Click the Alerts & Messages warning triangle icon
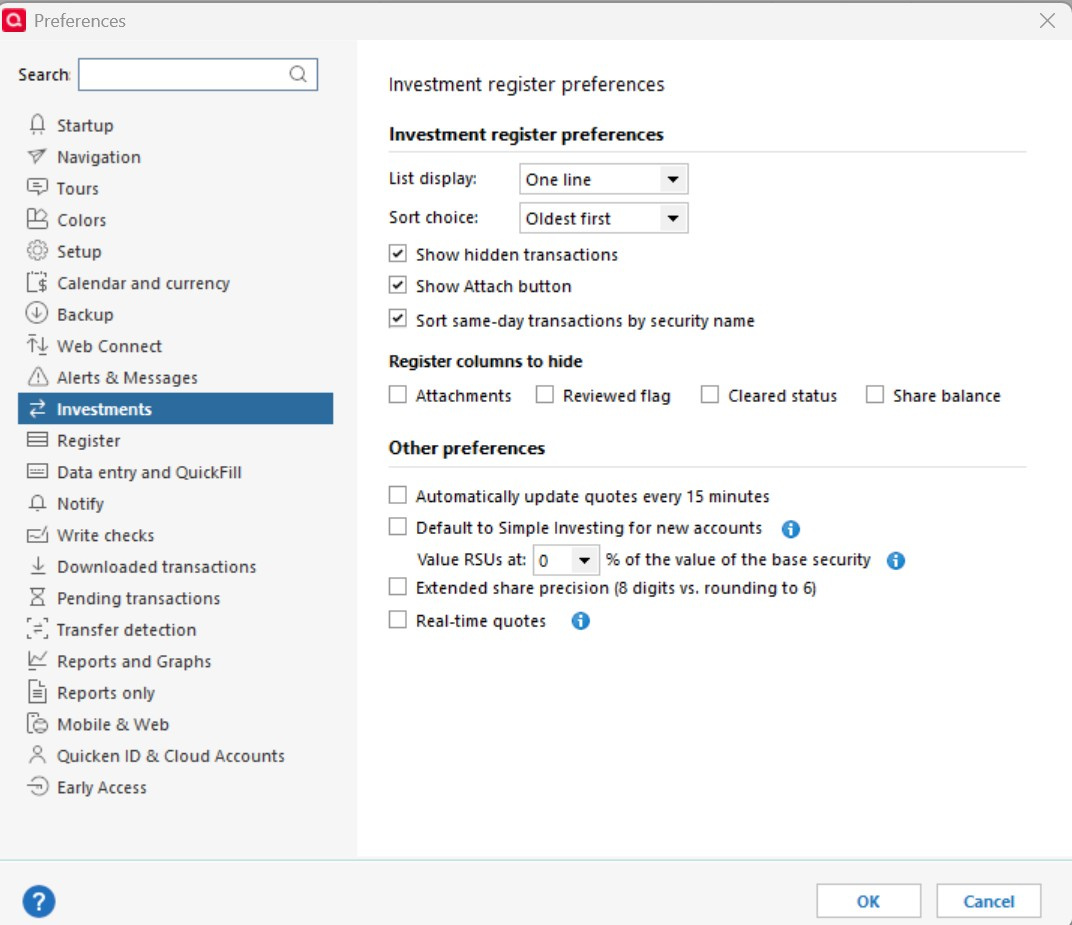 click(x=38, y=377)
